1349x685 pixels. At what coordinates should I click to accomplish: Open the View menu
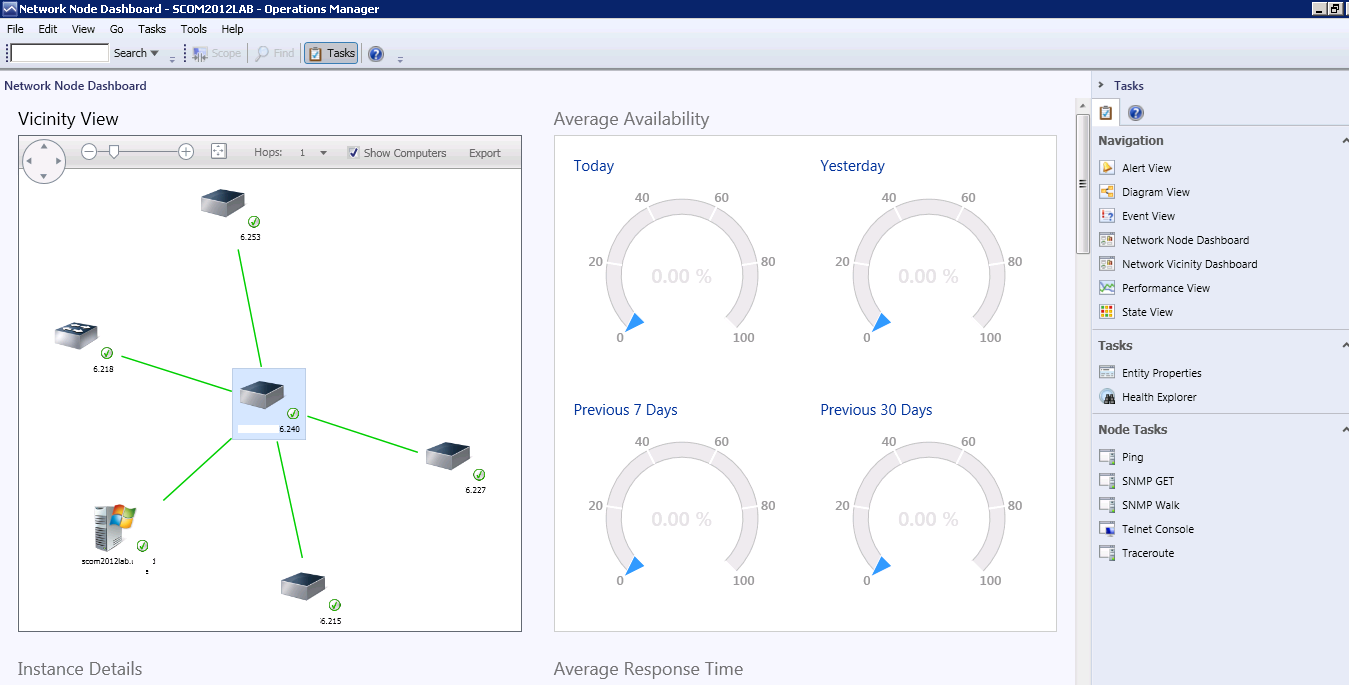[x=84, y=29]
